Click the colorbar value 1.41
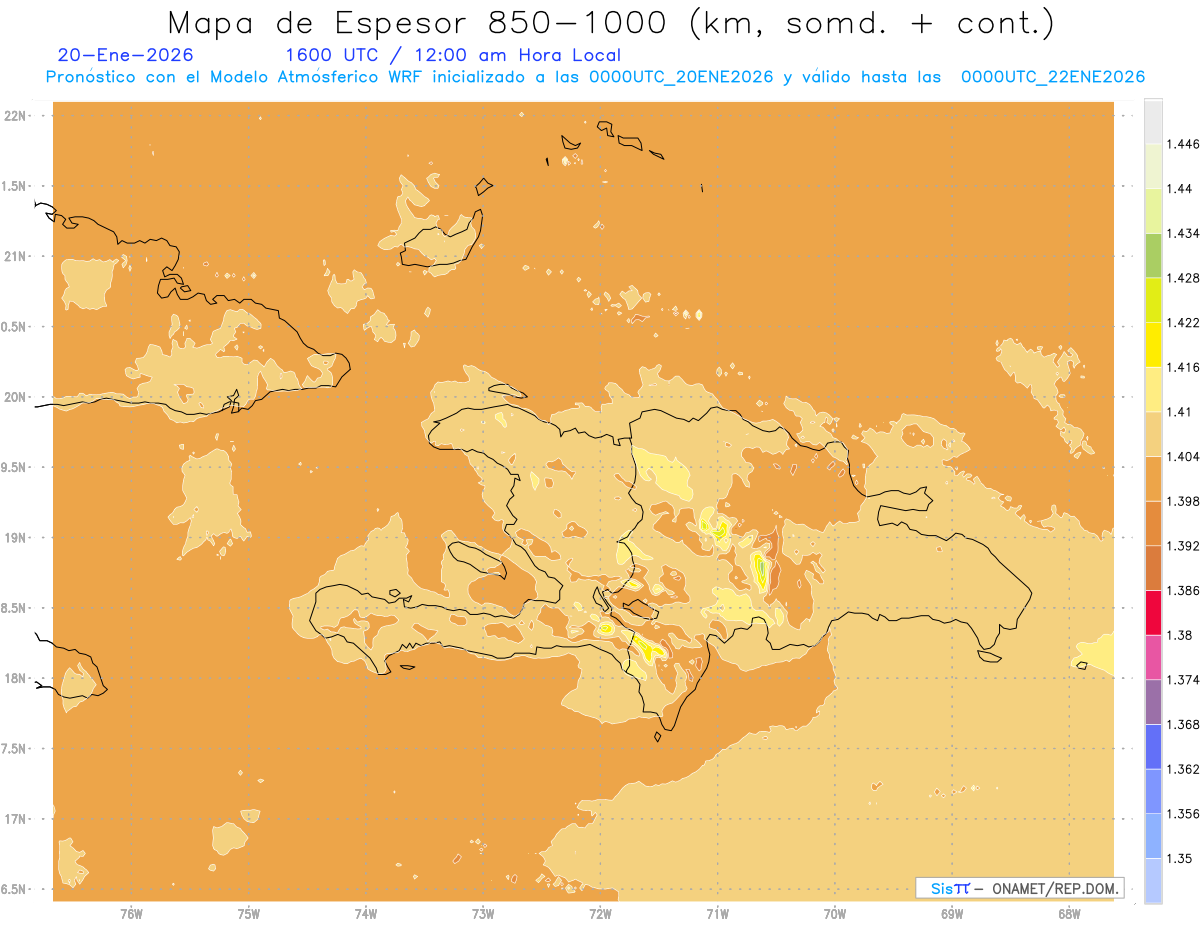This screenshot has height=927, width=1200. pyautogui.click(x=1180, y=412)
